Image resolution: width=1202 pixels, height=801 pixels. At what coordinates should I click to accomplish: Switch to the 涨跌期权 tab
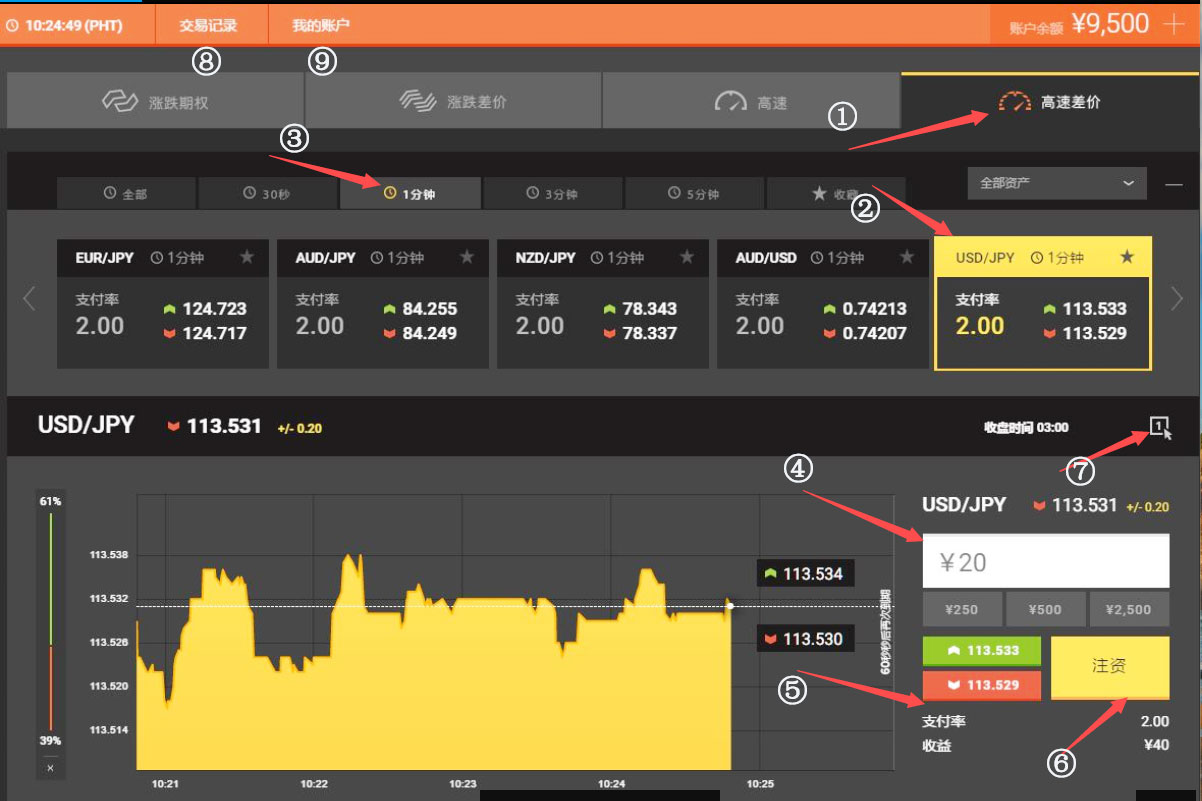click(155, 102)
